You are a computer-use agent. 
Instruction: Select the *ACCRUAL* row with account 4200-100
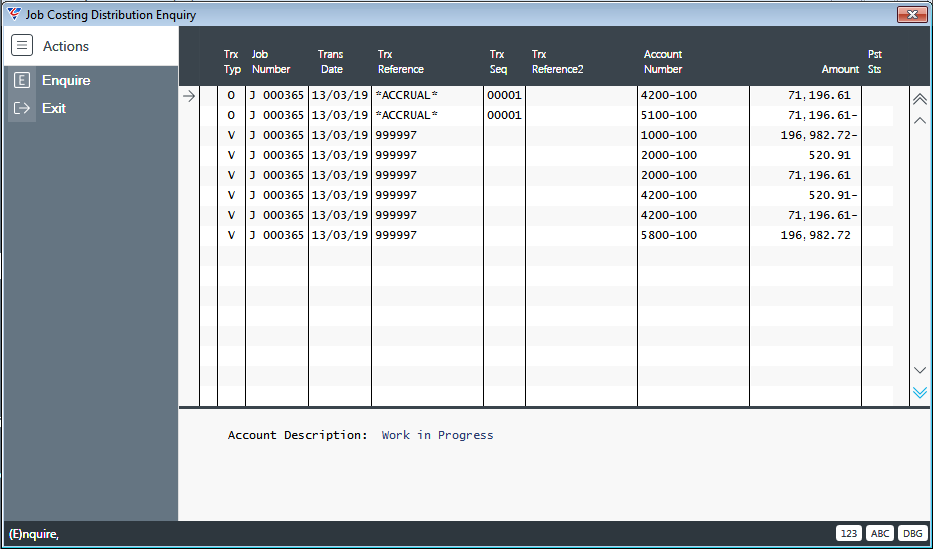pyautogui.click(x=546, y=95)
